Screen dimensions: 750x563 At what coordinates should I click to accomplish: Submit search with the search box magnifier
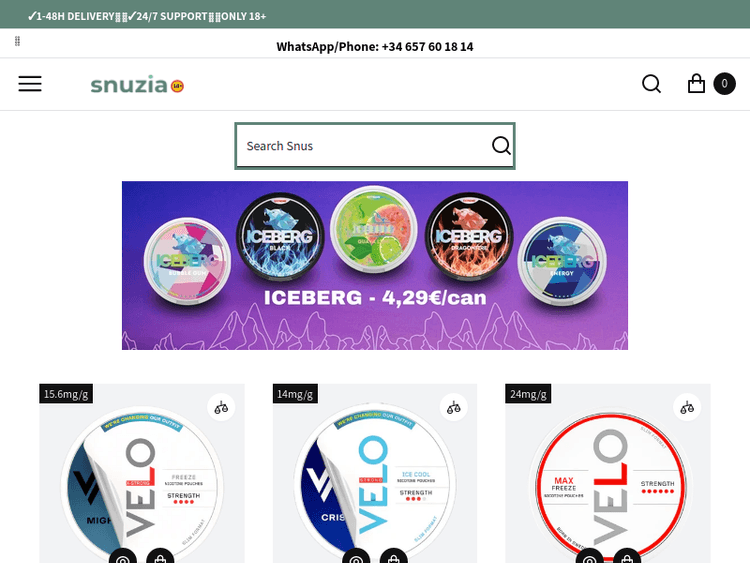[x=501, y=145]
